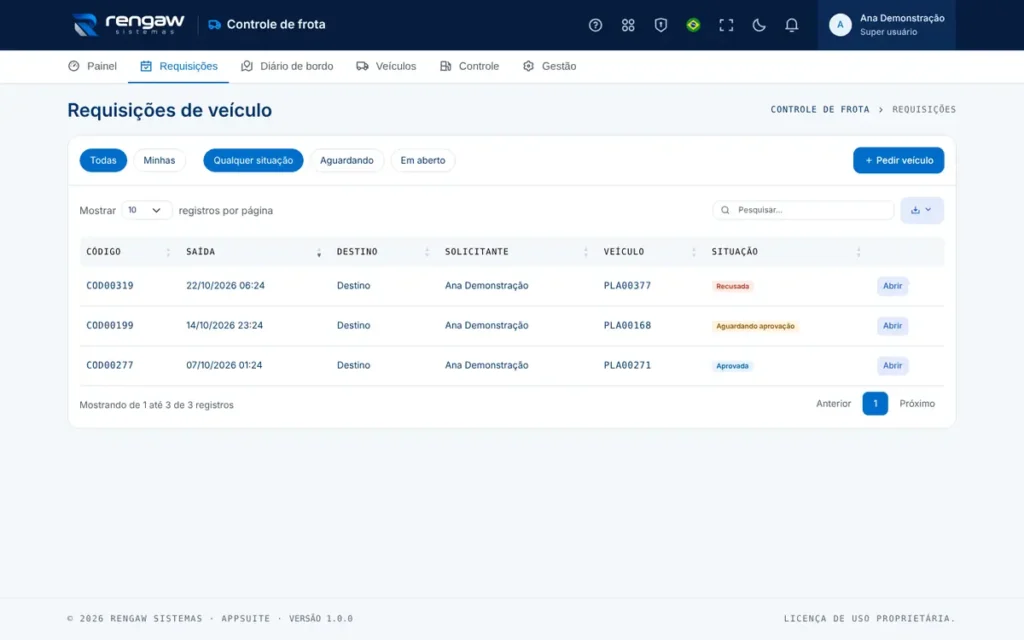Open the export download dropdown
1024x640 pixels.
pos(921,210)
